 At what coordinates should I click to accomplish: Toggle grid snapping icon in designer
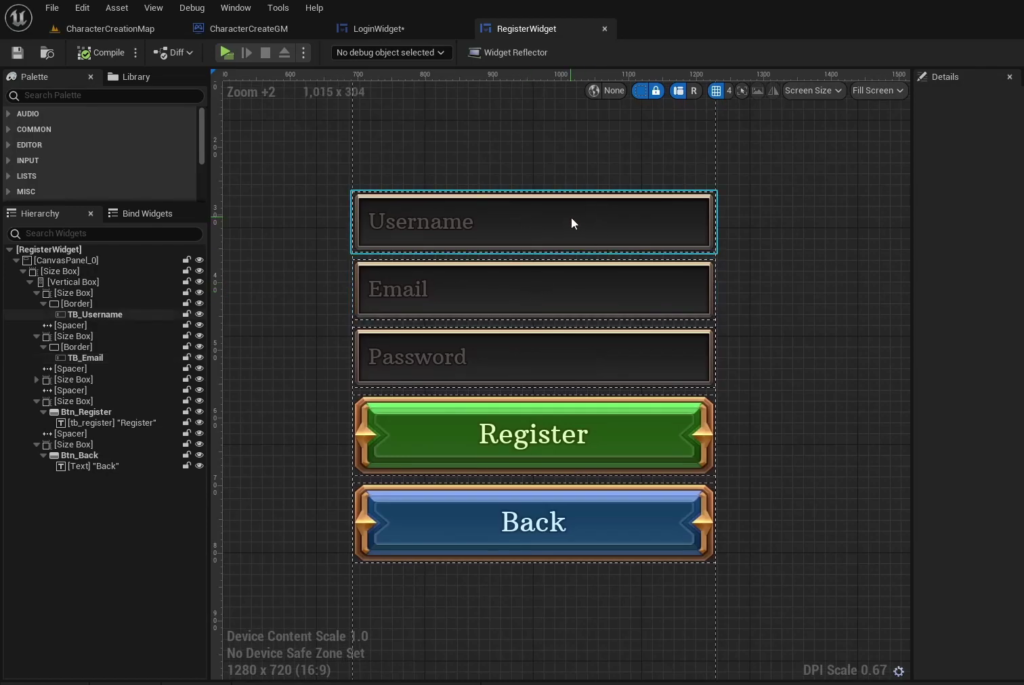716,91
